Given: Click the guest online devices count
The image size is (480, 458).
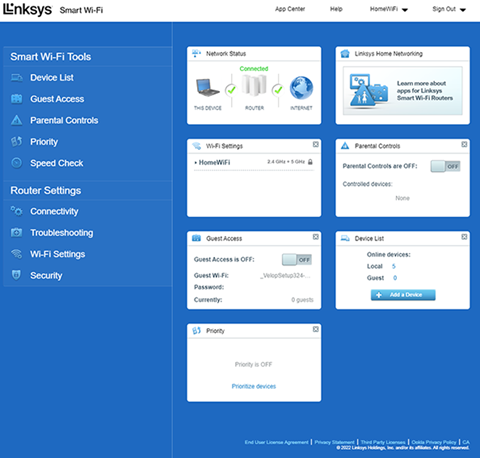Looking at the screenshot, I should tap(395, 278).
